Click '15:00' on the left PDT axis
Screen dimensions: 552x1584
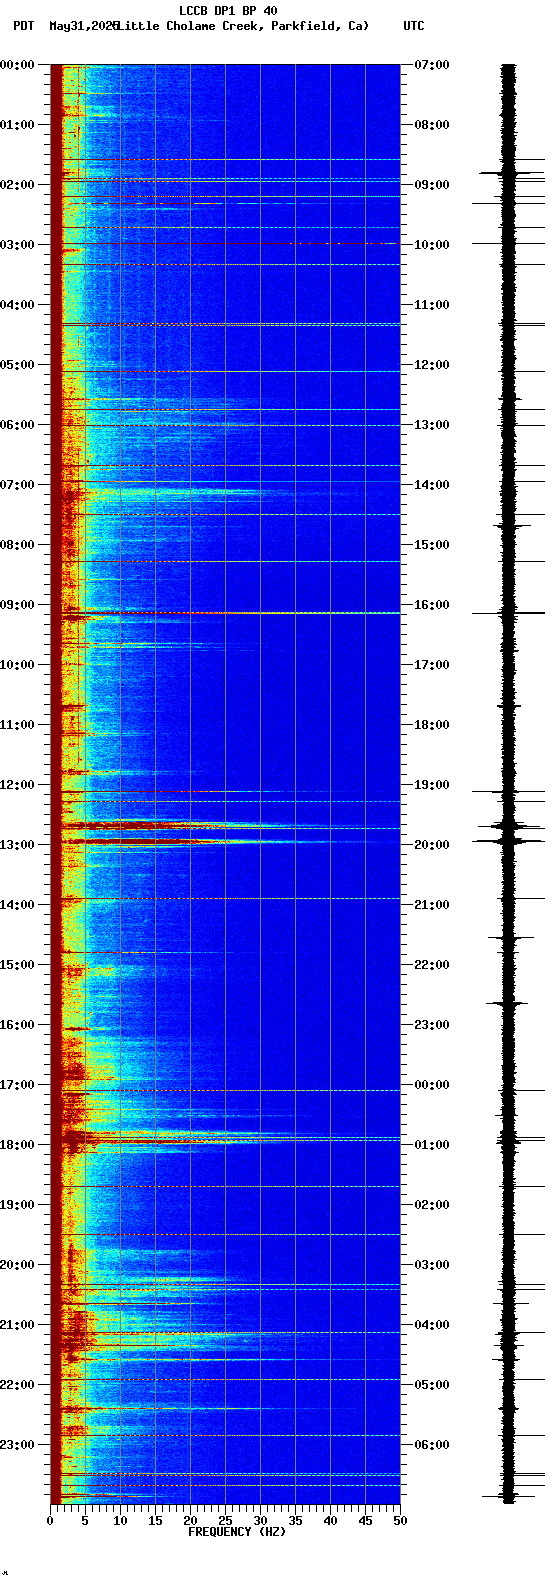tap(17, 965)
